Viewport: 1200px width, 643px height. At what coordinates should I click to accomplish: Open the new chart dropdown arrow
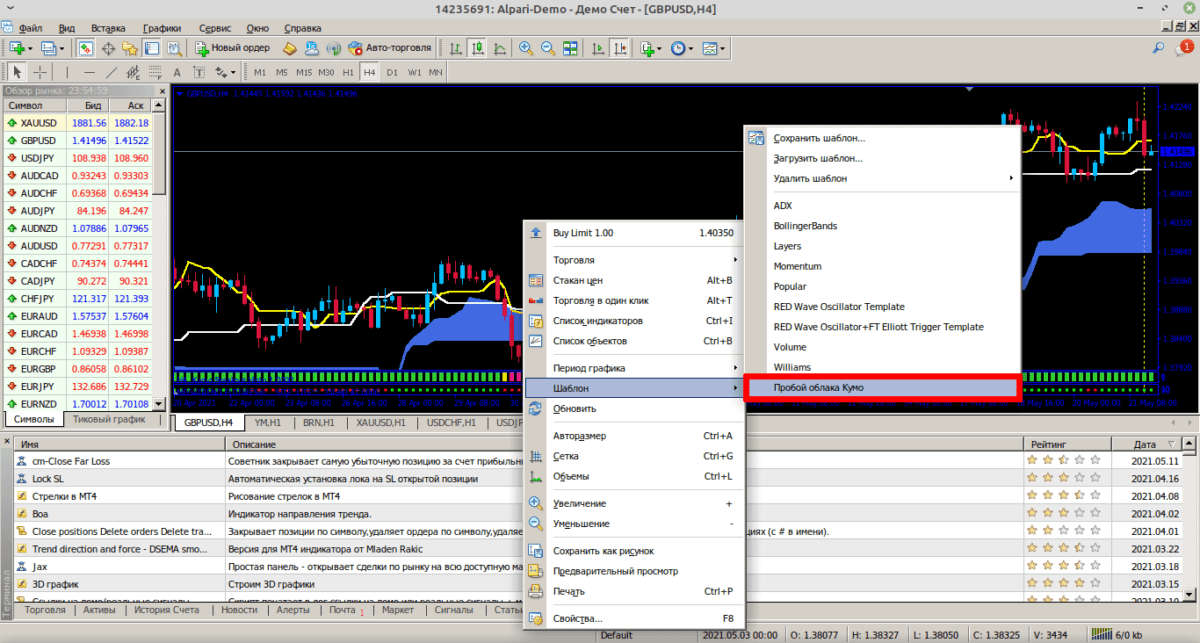coord(30,48)
